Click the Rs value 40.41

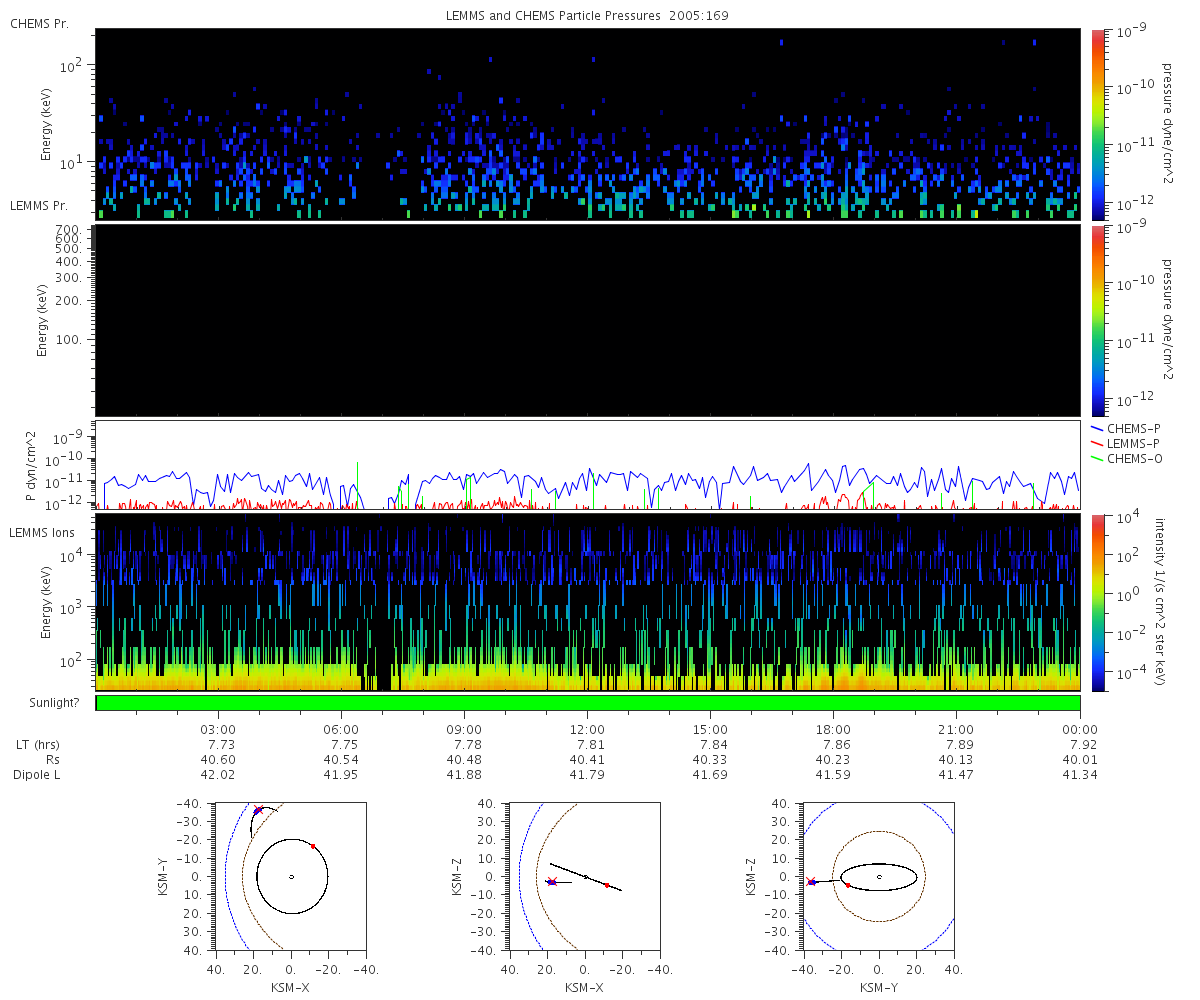(x=587, y=760)
